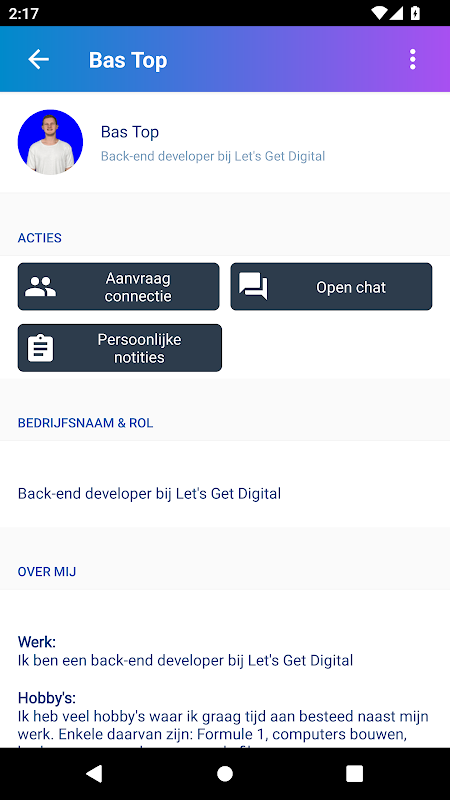The width and height of the screenshot is (450, 800).
Task: Tap the job subtitle under the profile name
Action: pyautogui.click(x=213, y=156)
